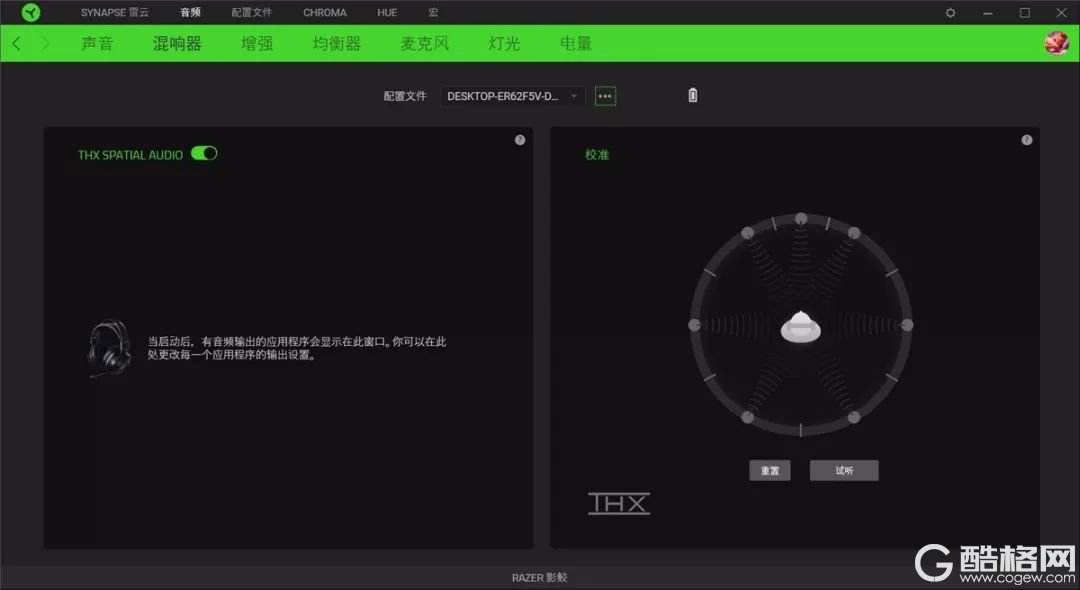Click the THX SPATIAL AUDIO label
This screenshot has width=1080, height=590.
130,155
